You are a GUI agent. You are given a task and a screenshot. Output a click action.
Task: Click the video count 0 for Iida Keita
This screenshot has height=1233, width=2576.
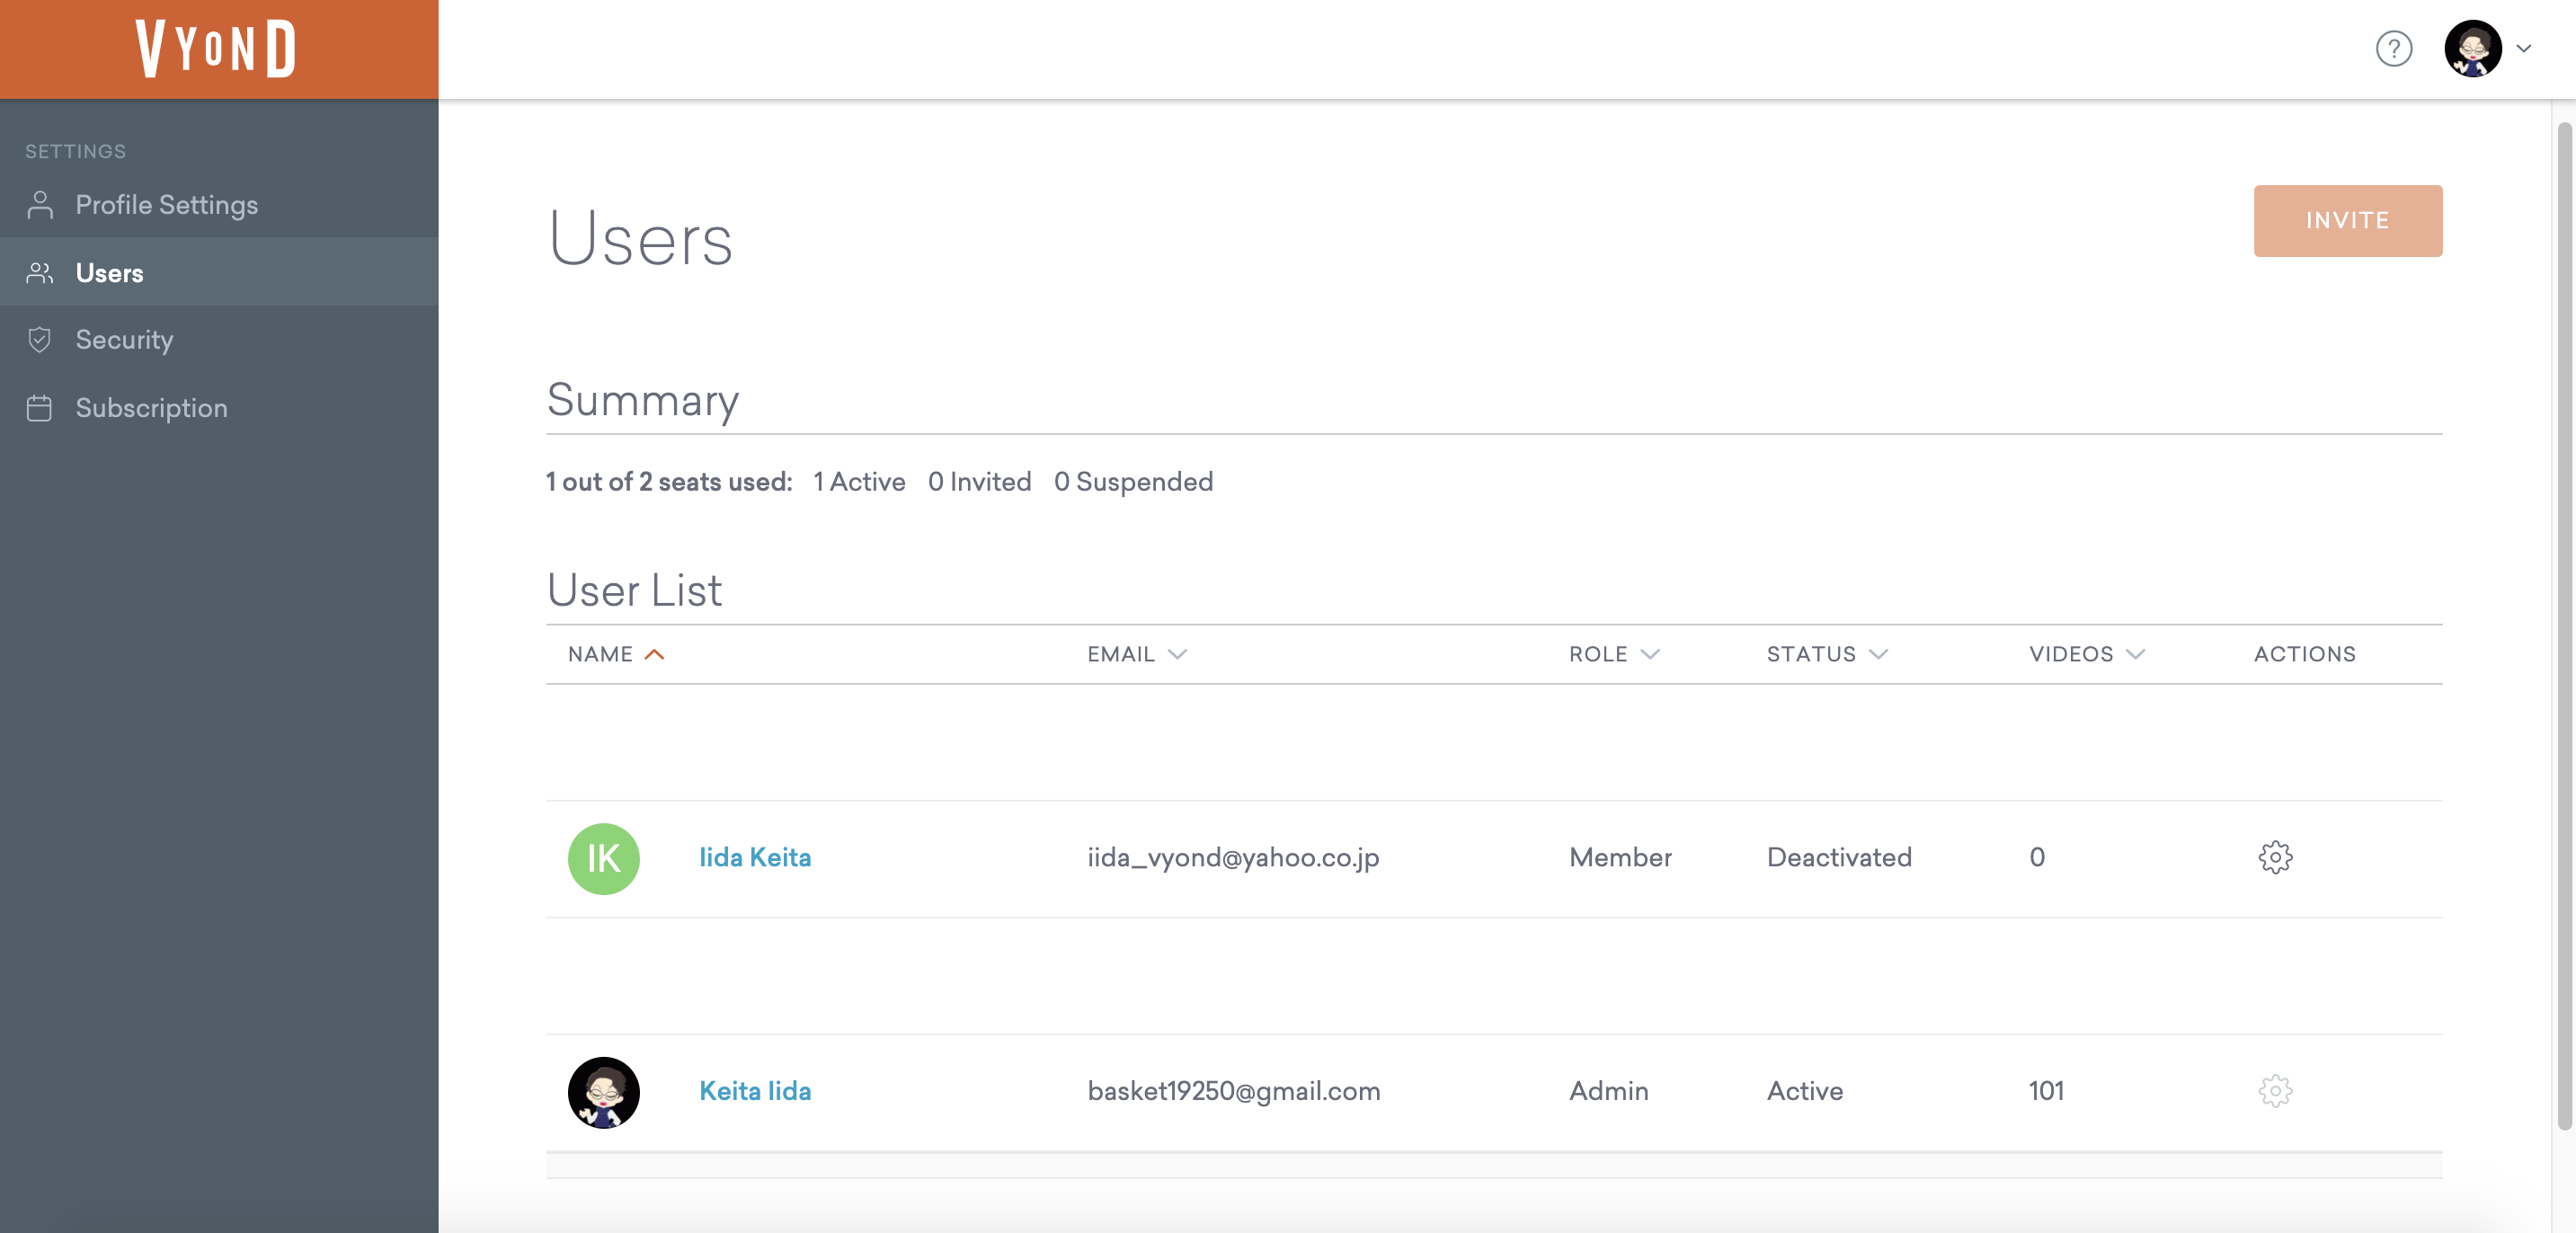click(x=2037, y=858)
